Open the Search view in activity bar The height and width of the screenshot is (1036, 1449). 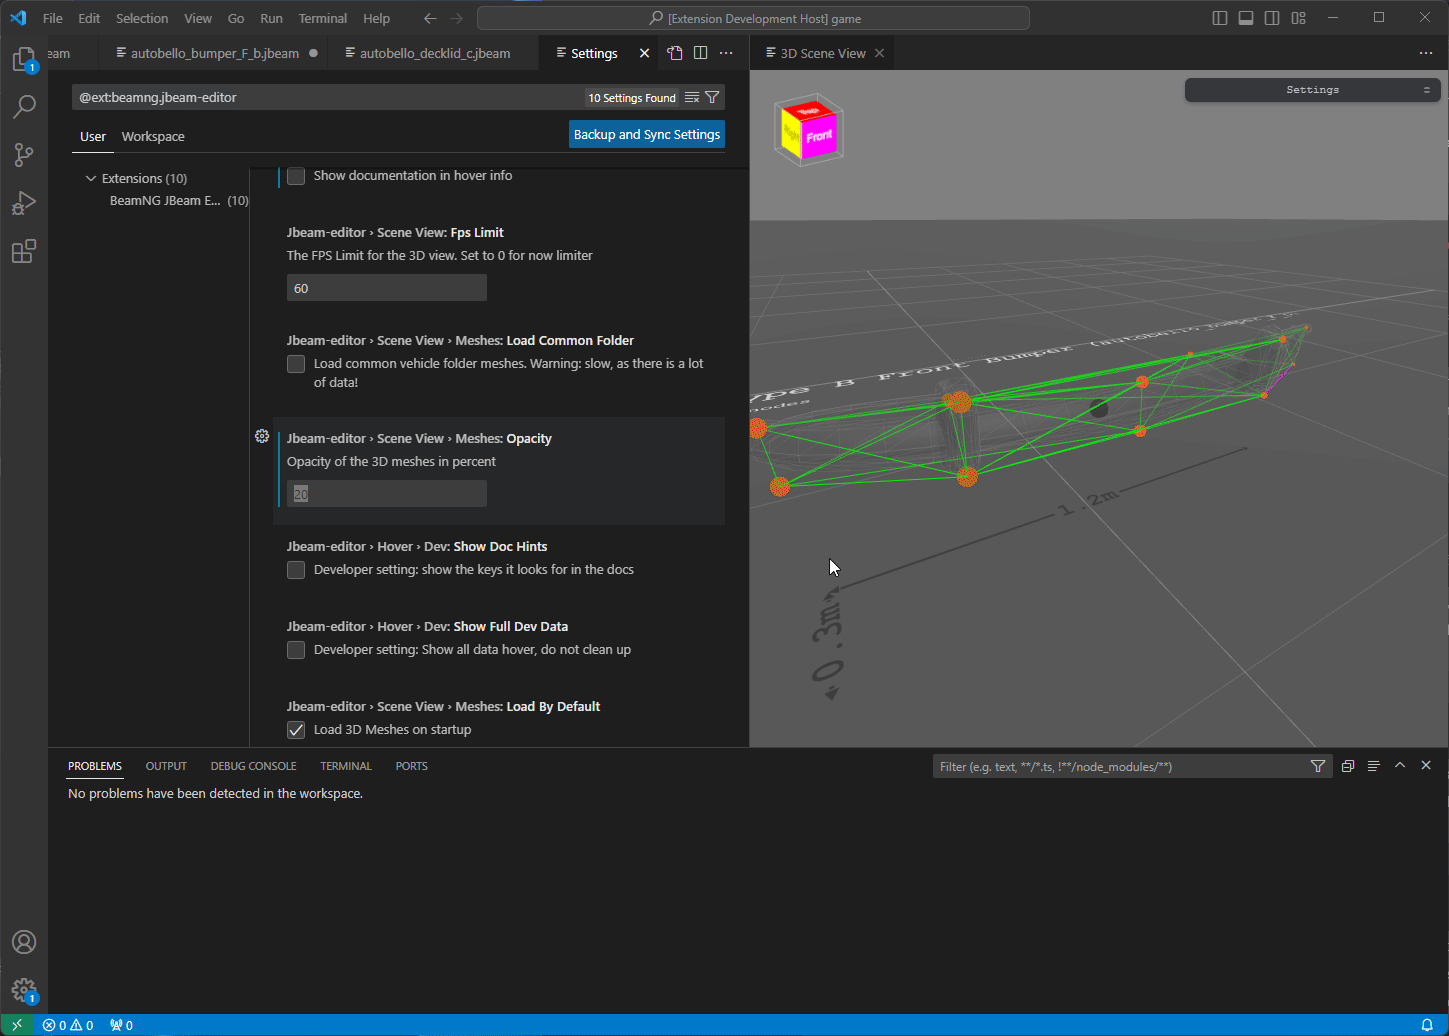click(x=24, y=106)
